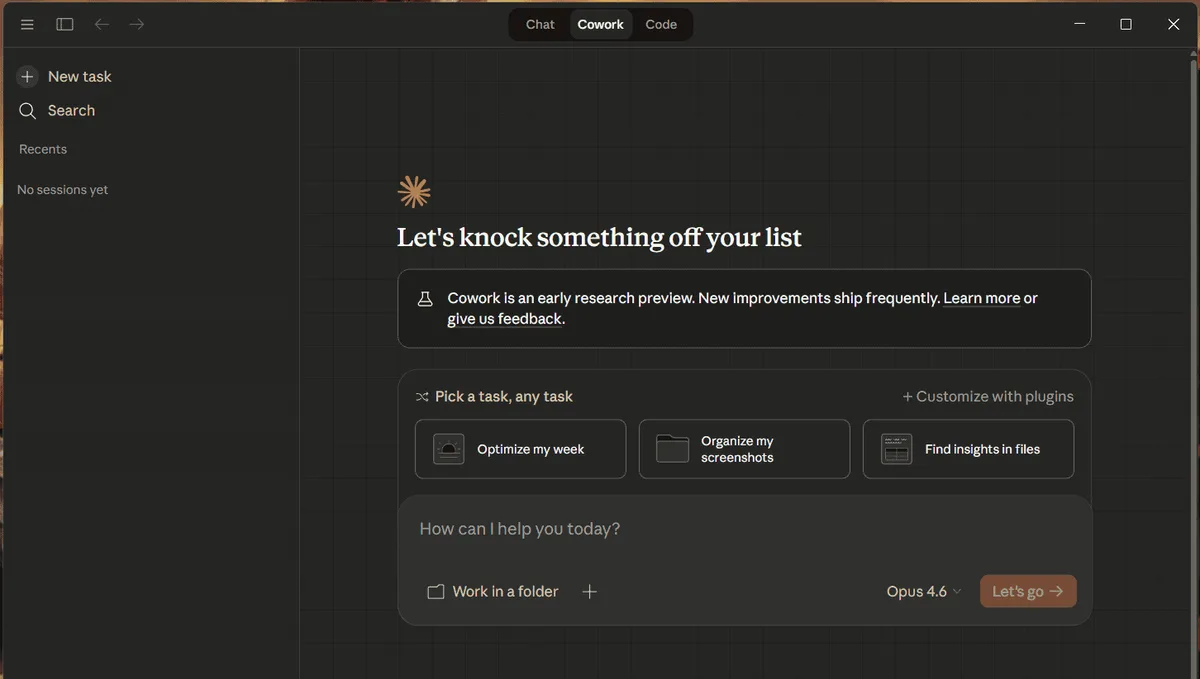
Task: Click the plus attachment icon in prompt box
Action: (x=590, y=592)
